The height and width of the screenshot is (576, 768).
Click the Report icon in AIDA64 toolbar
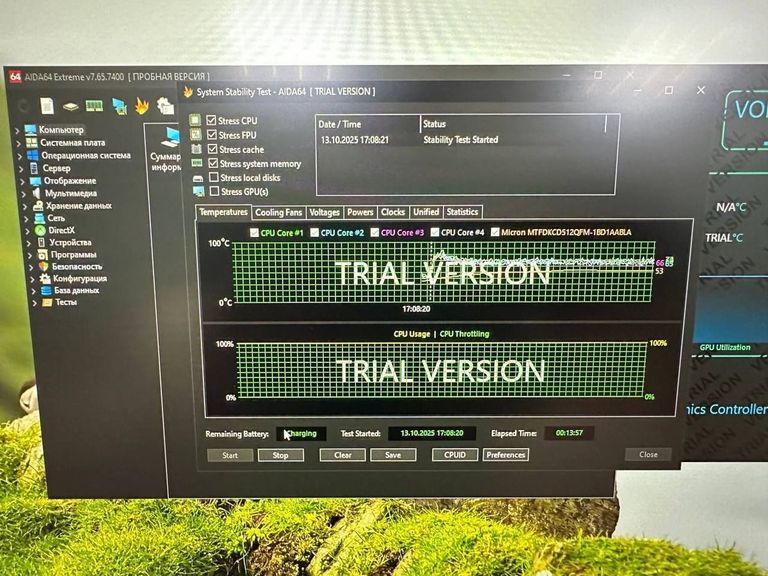coord(47,106)
